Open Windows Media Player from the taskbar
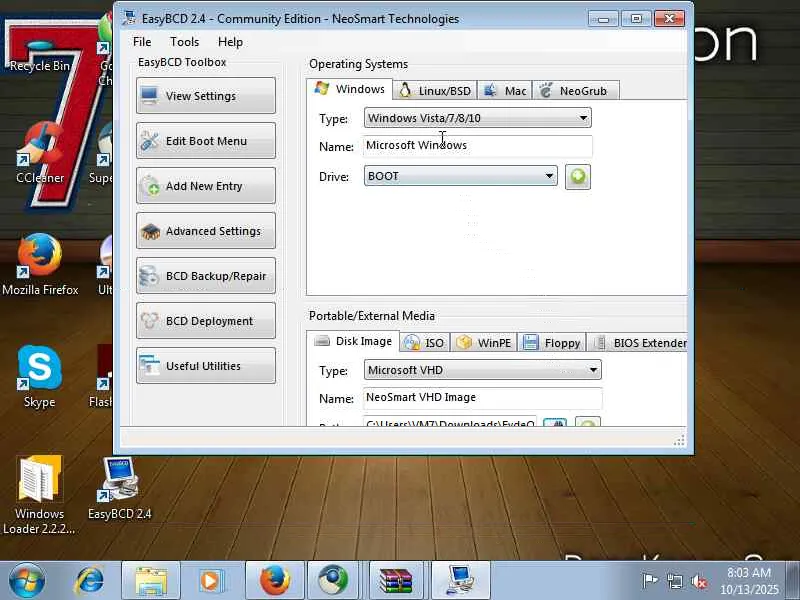 coord(212,581)
